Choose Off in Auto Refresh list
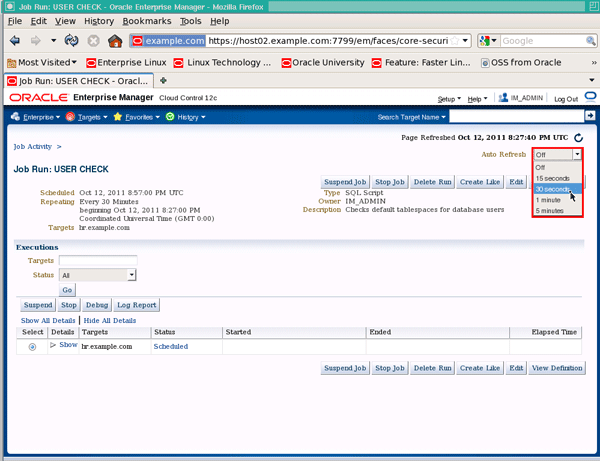Image resolution: width=600 pixels, height=461 pixels. click(558, 168)
